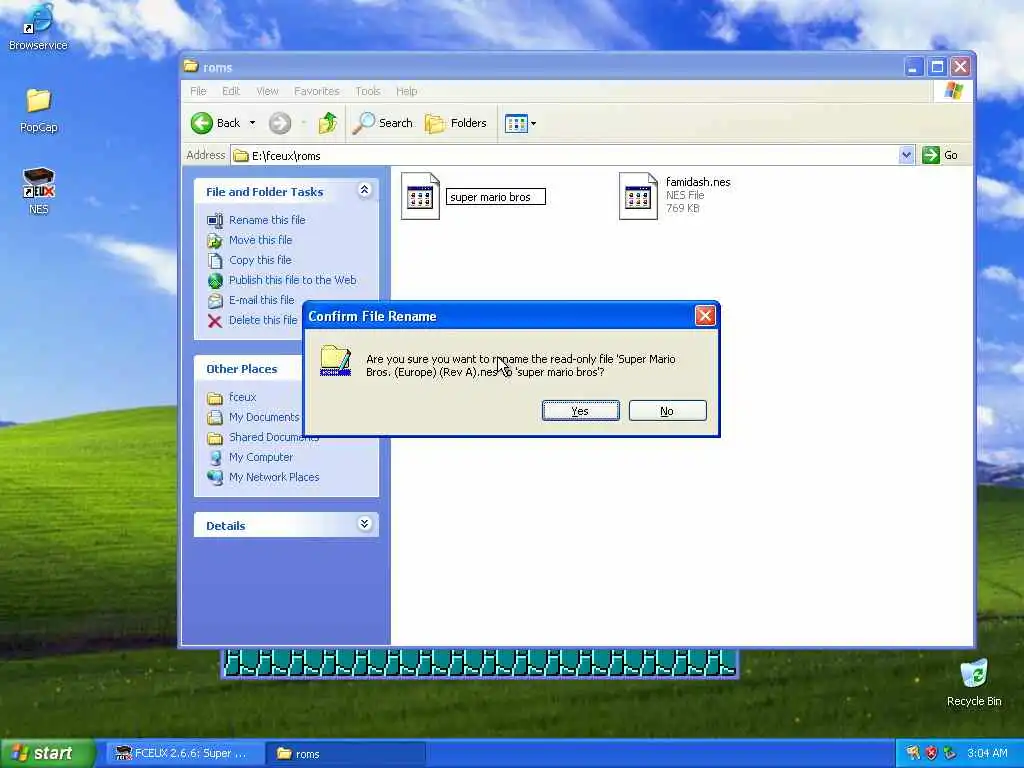1024x768 pixels.
Task: Open My Network Places link
Action: 274,477
